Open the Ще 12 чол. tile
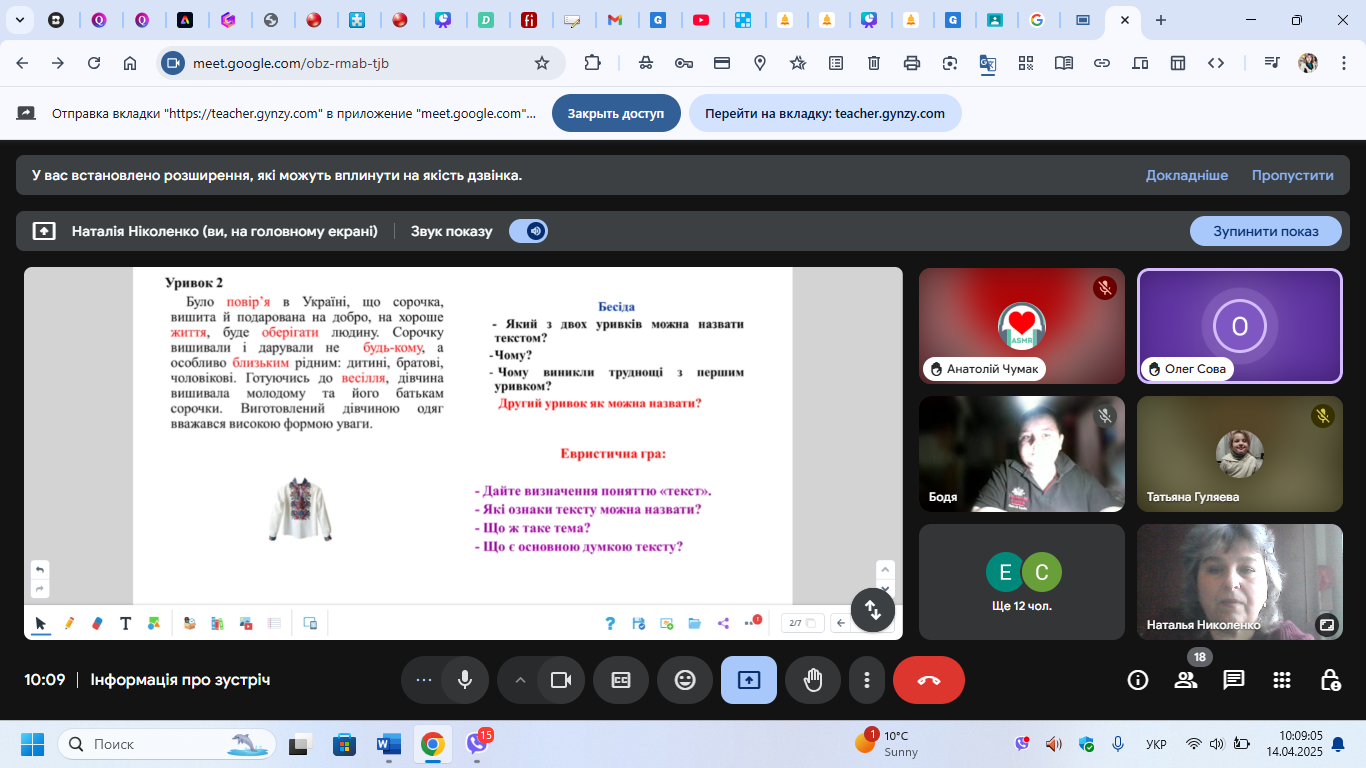Screen dimensions: 1366x768 coord(1021,582)
